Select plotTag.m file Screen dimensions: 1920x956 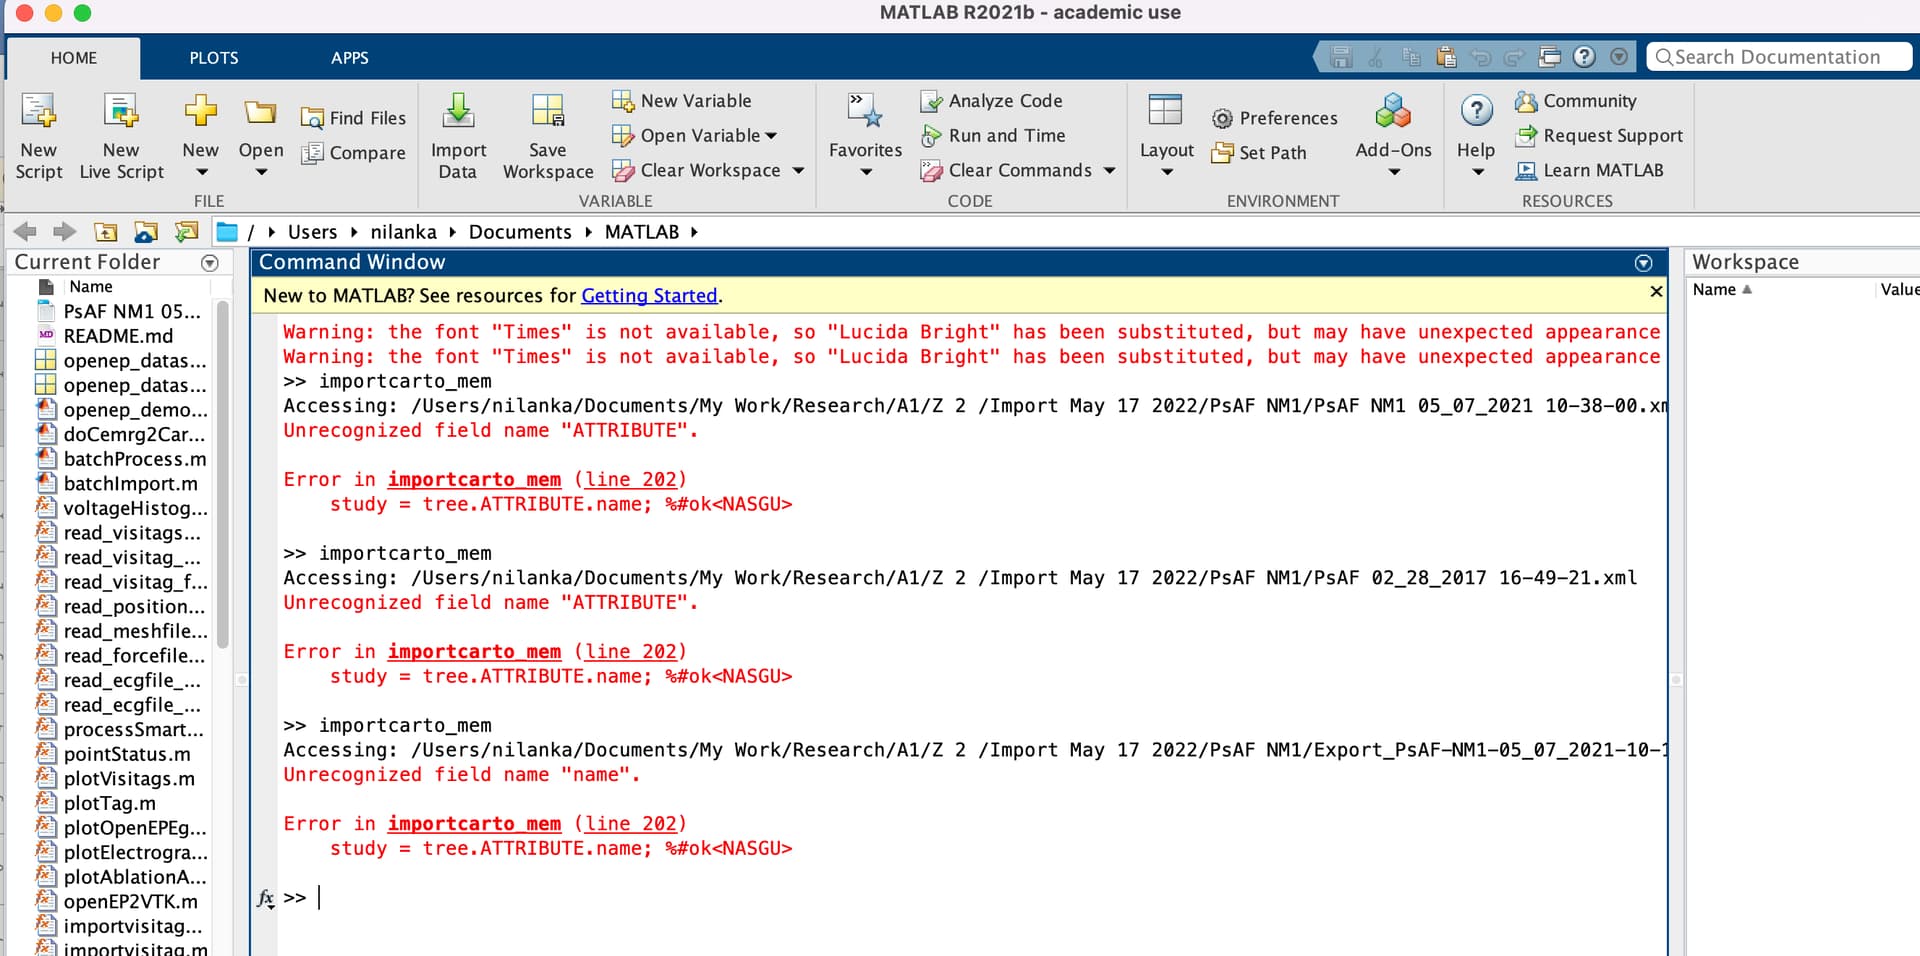110,803
